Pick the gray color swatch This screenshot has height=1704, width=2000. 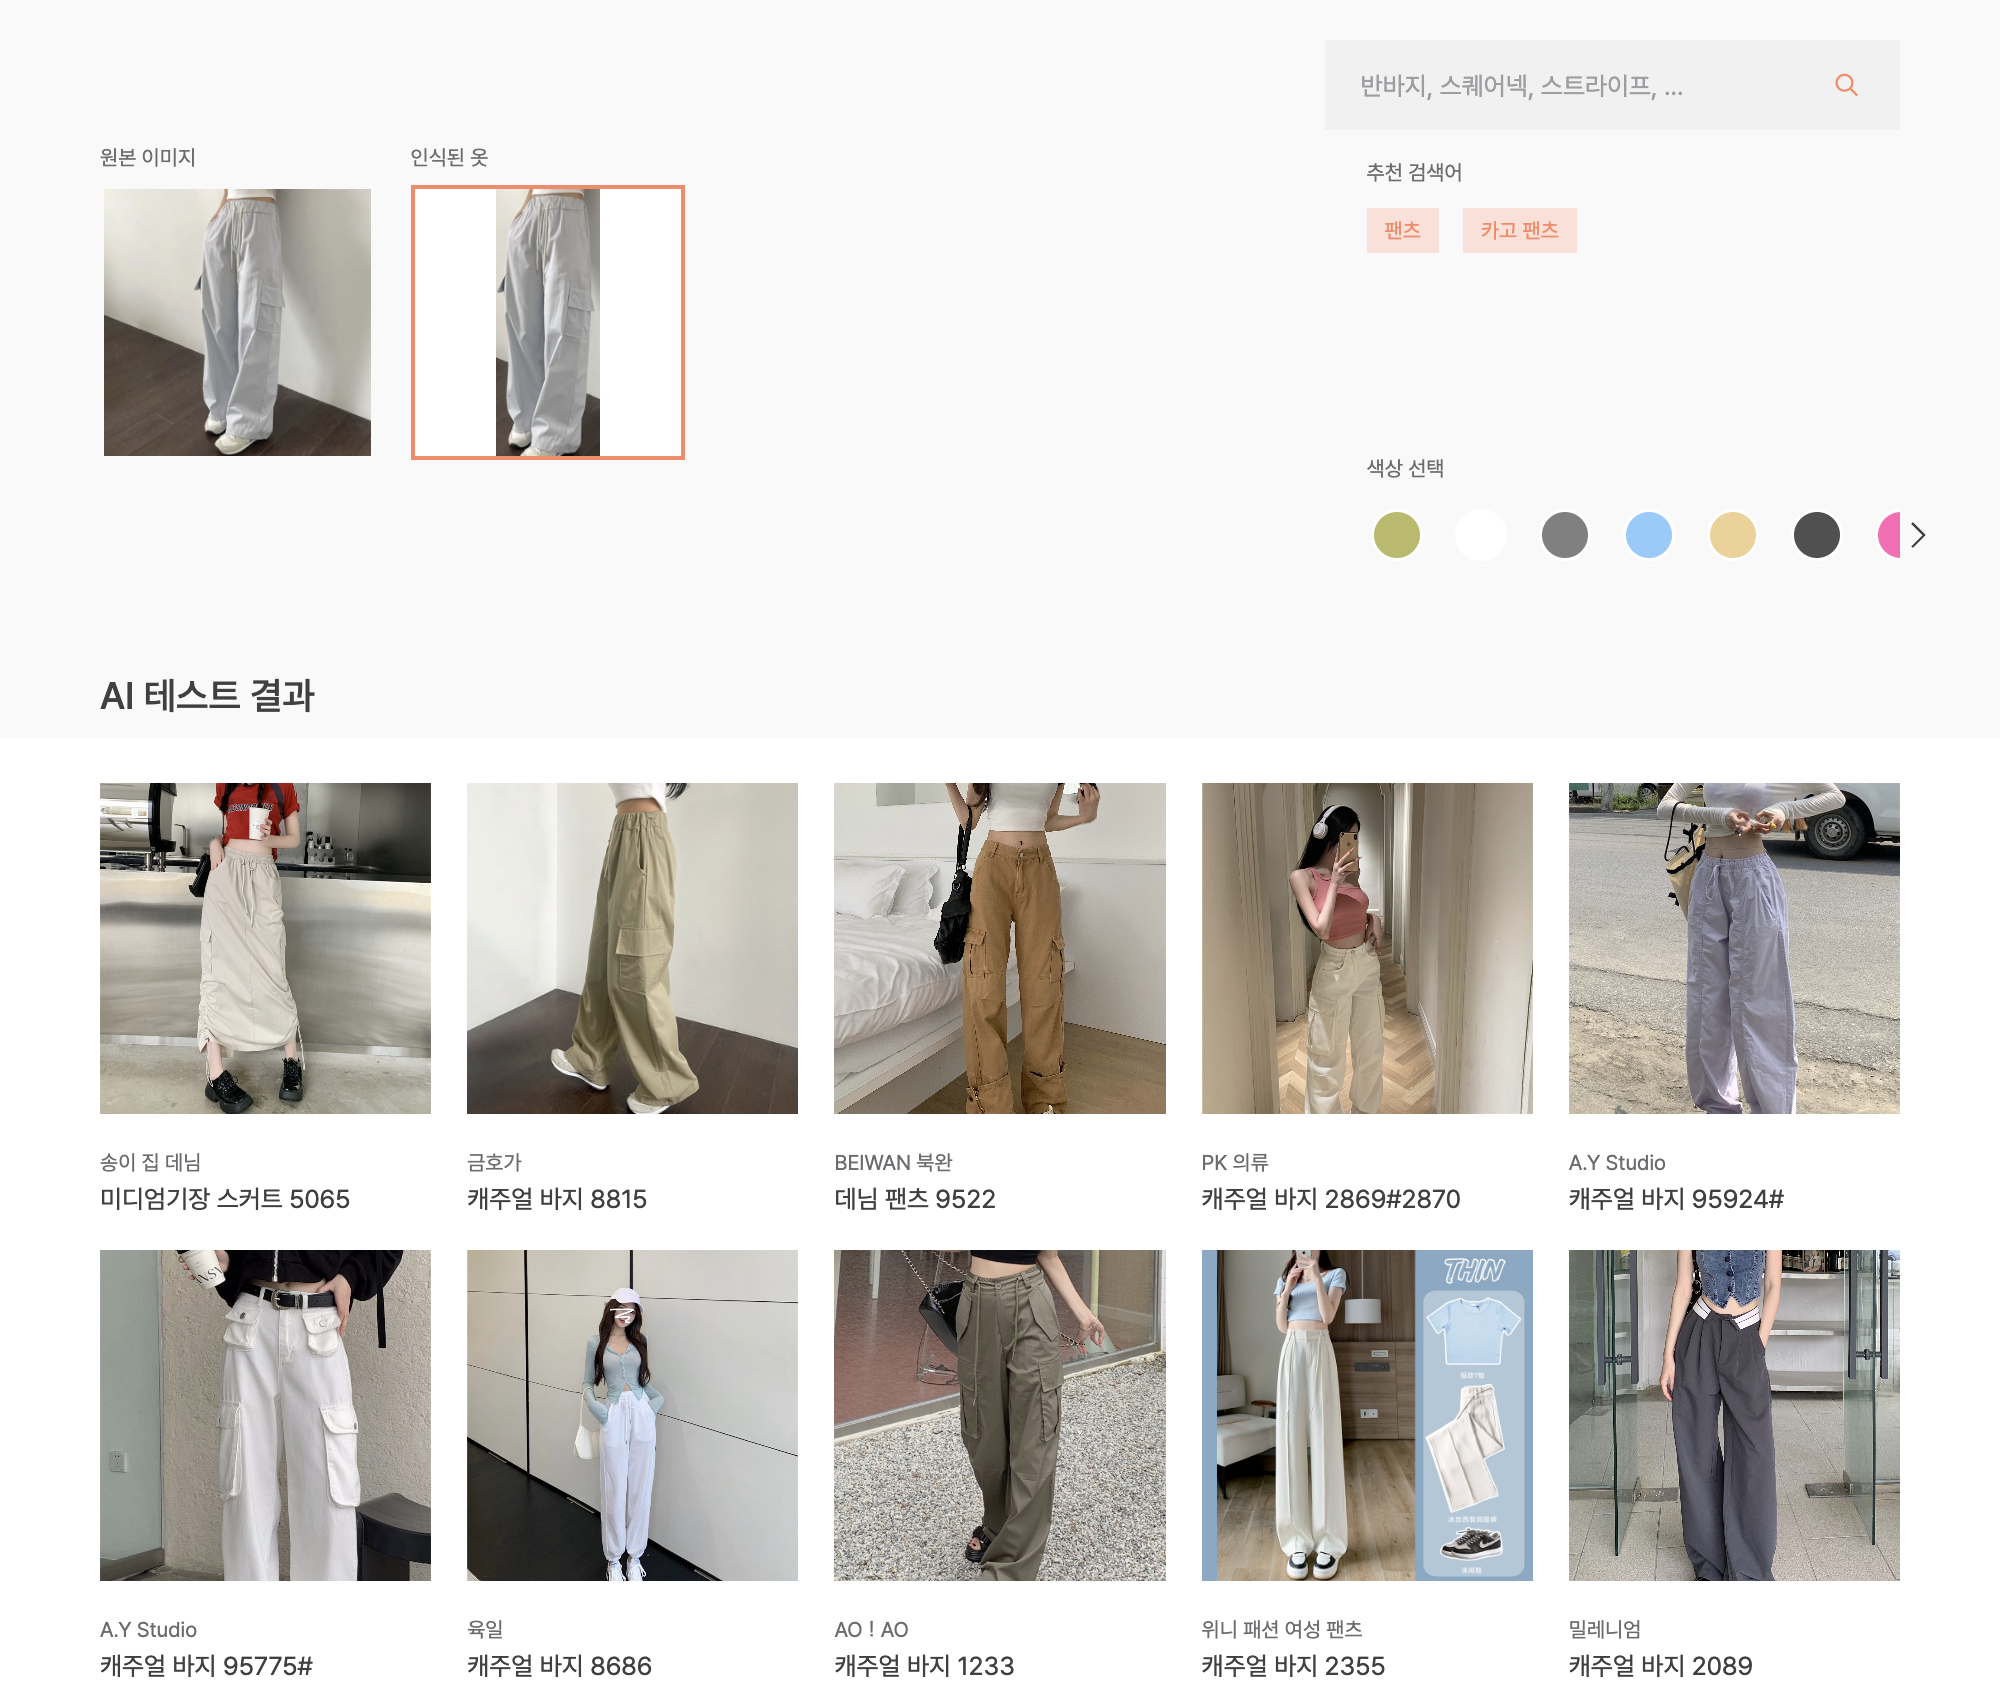click(1564, 535)
